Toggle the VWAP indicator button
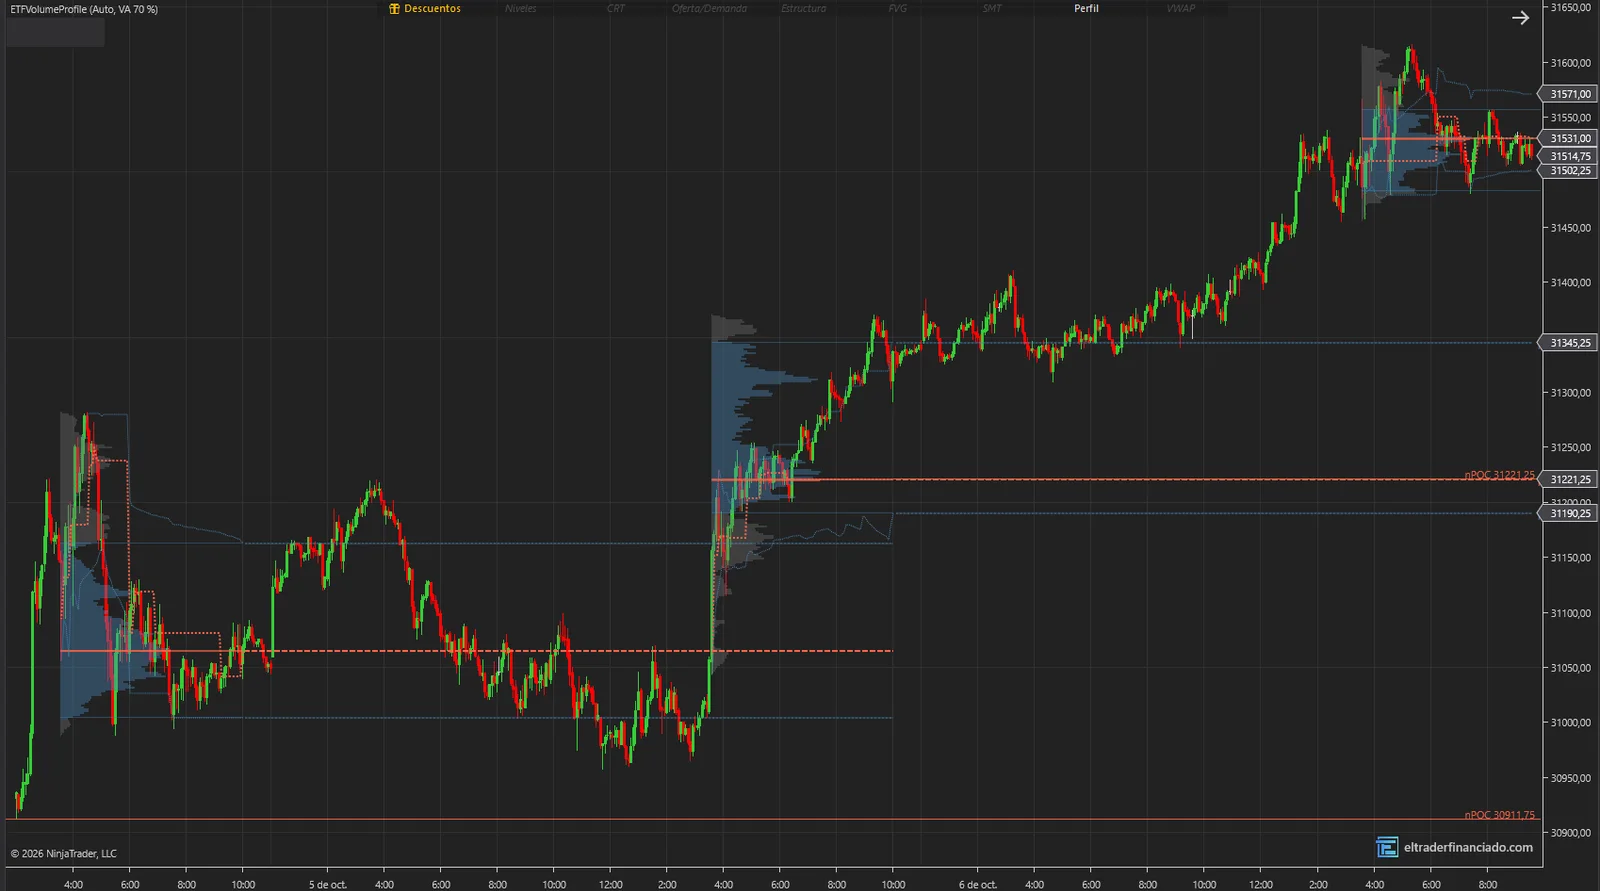Screen dimensions: 1600x891 (x=1181, y=9)
